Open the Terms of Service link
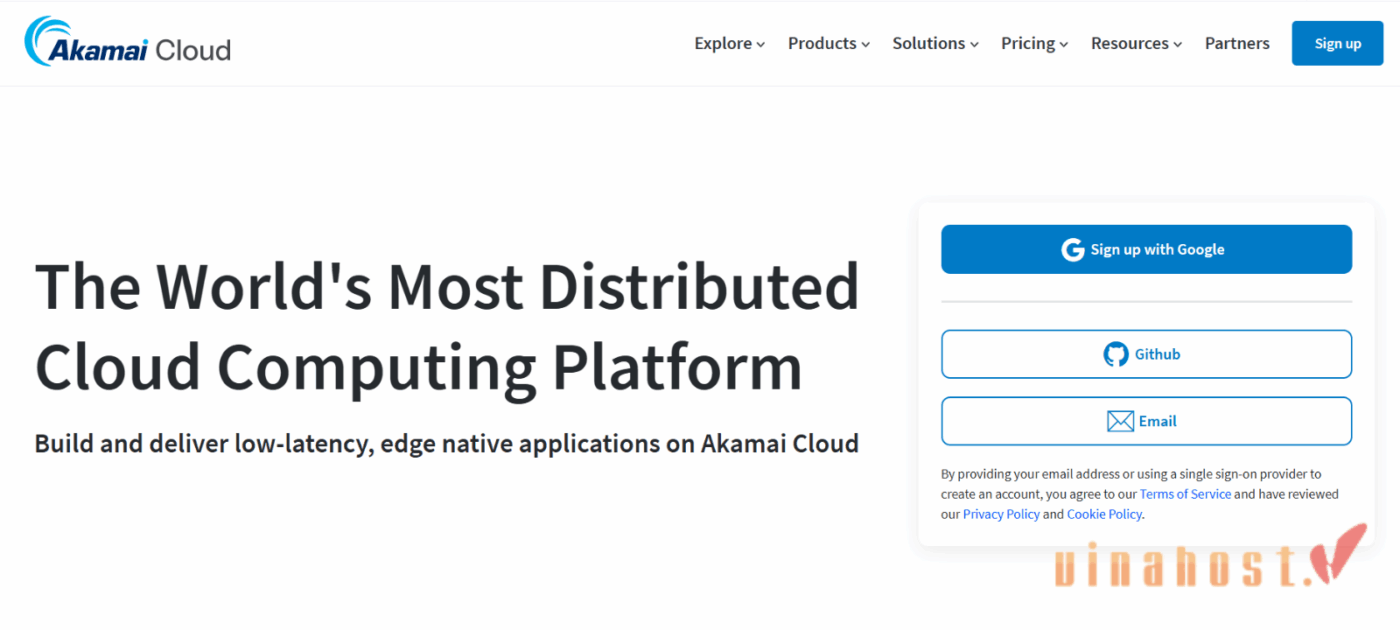Screen dimensions: 1400x630 click(1185, 494)
